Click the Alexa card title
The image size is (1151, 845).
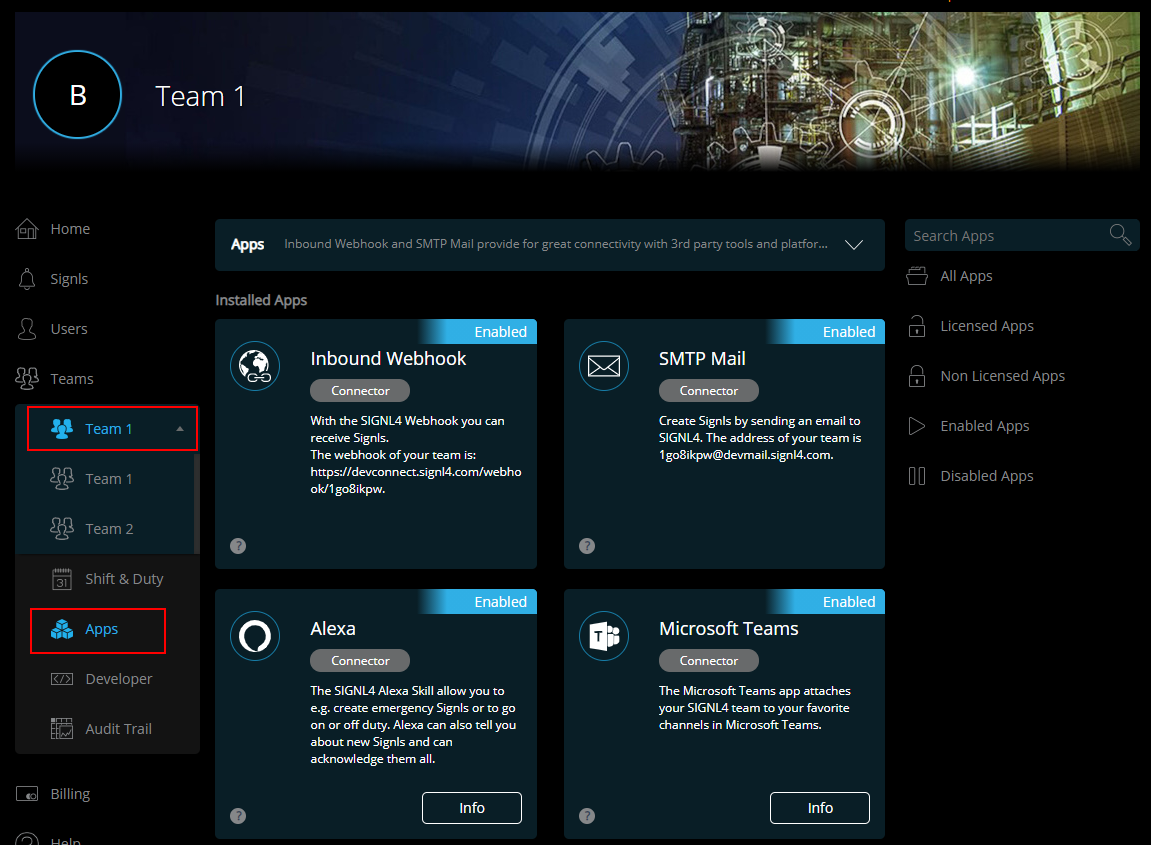tap(333, 628)
